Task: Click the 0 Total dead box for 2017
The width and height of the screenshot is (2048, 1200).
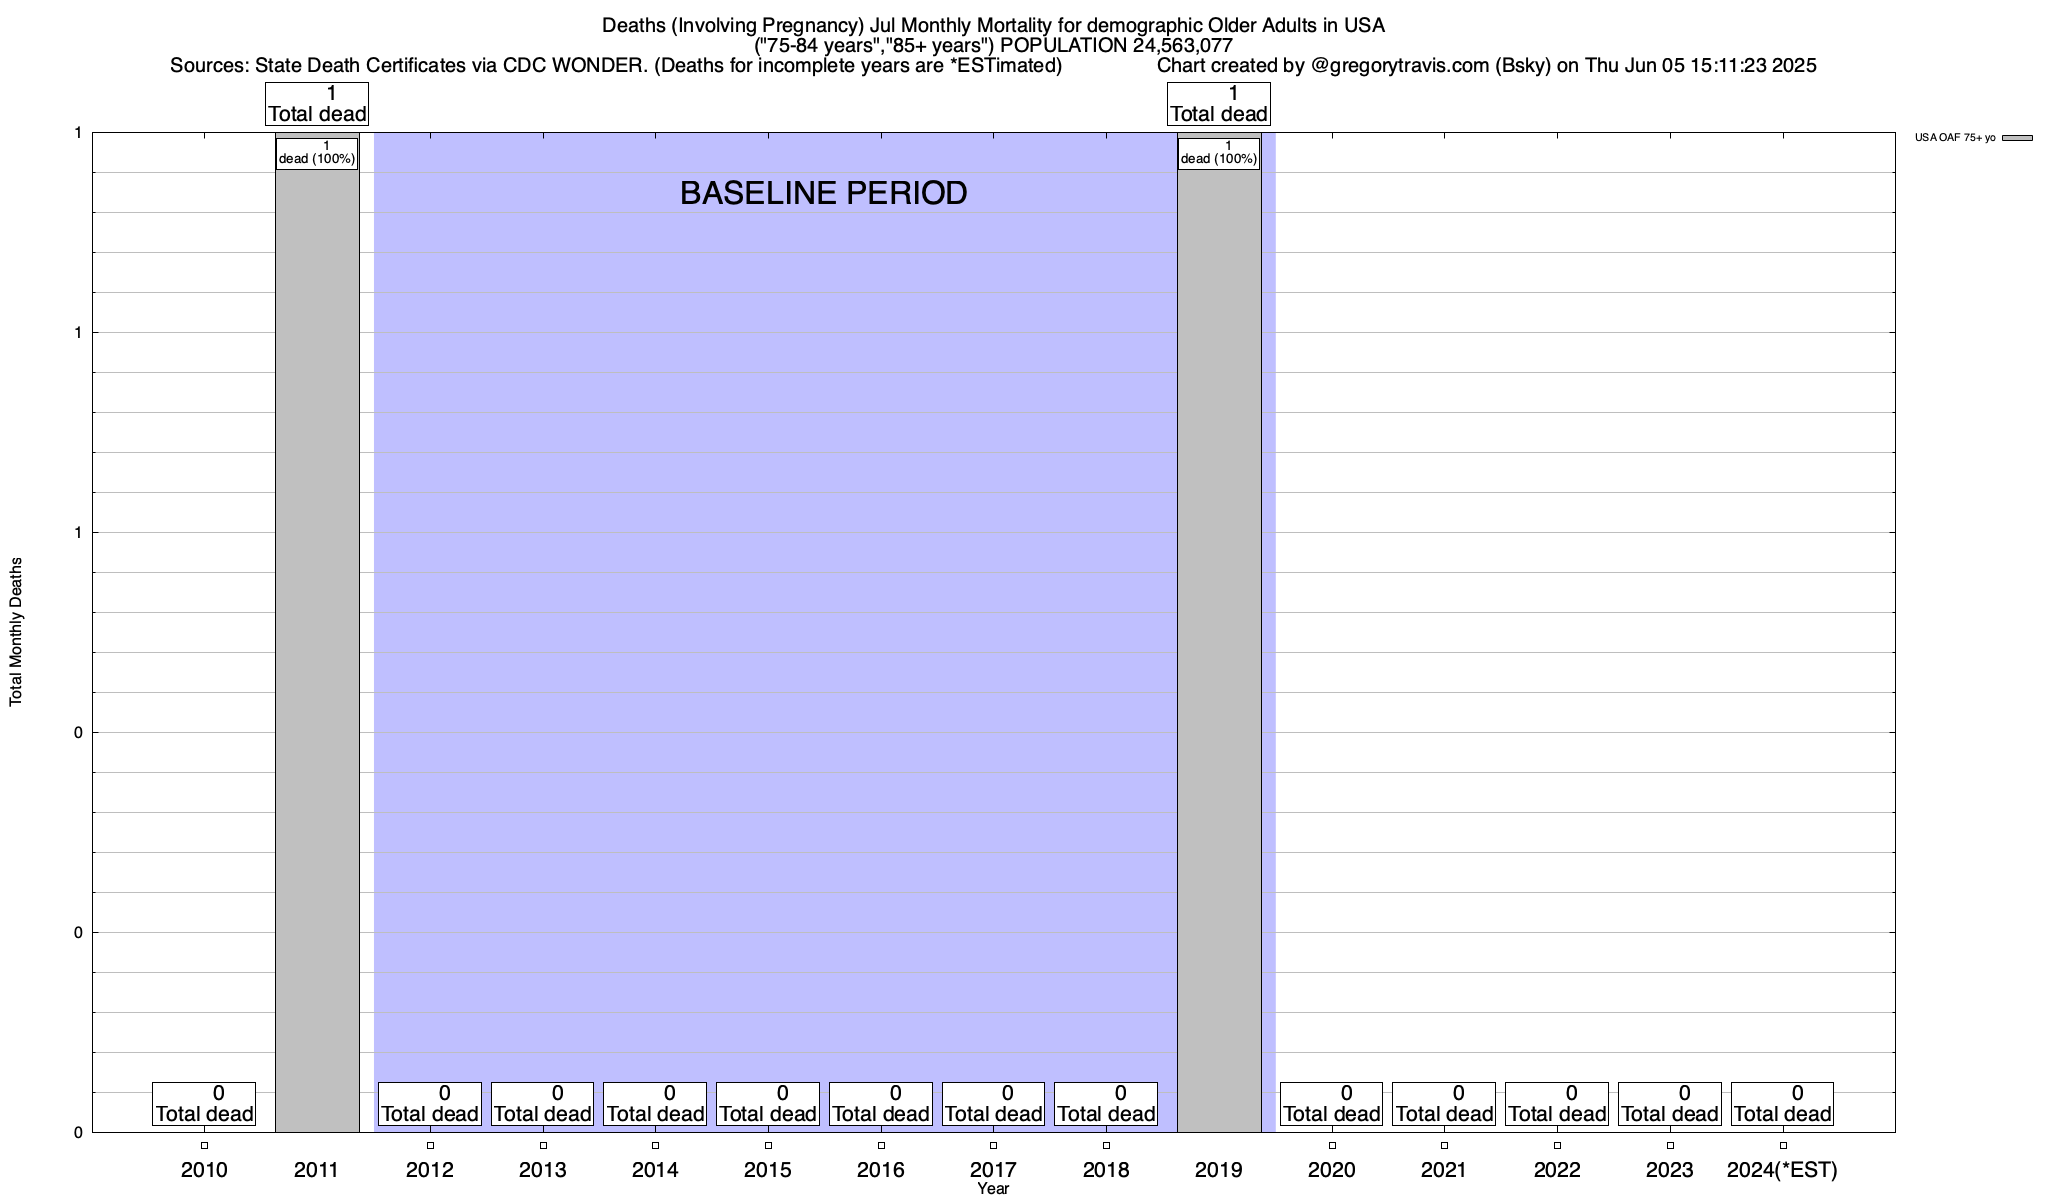Action: [993, 1104]
